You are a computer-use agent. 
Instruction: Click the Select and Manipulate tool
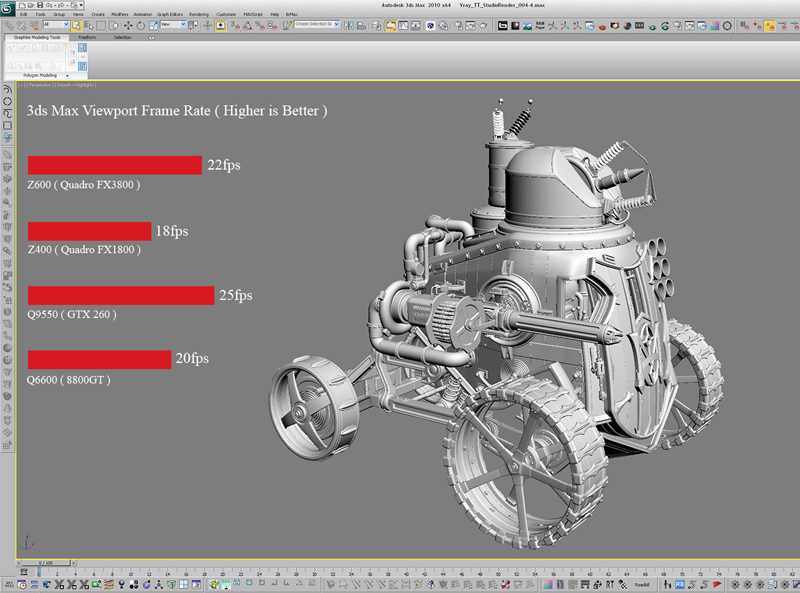point(208,25)
